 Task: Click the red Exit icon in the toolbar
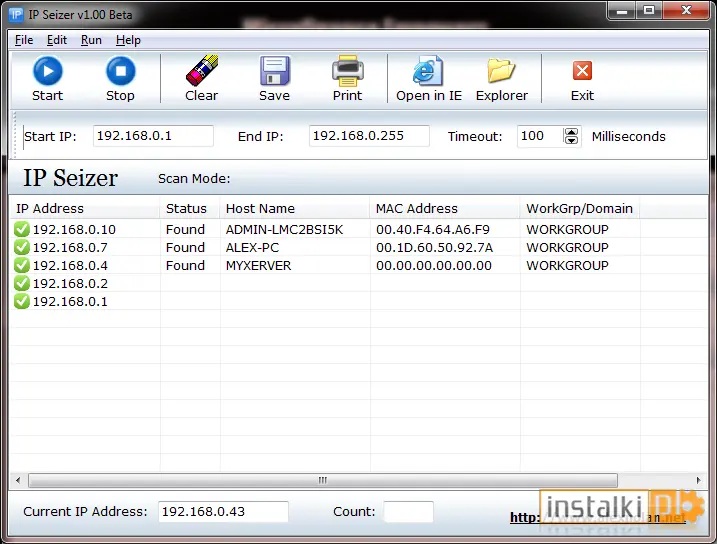click(x=582, y=71)
